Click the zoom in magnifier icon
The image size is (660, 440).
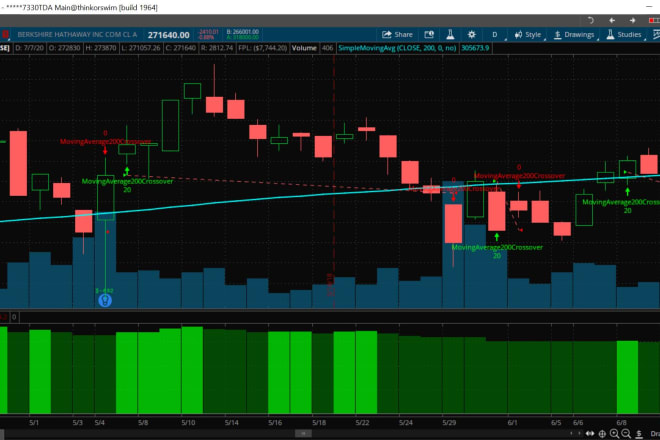click(615, 434)
